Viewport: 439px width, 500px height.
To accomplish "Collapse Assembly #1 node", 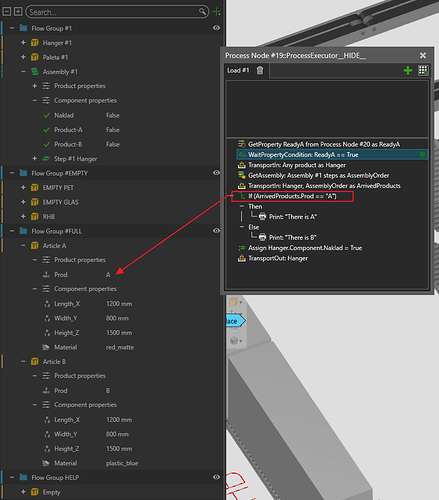I will [x=23, y=71].
